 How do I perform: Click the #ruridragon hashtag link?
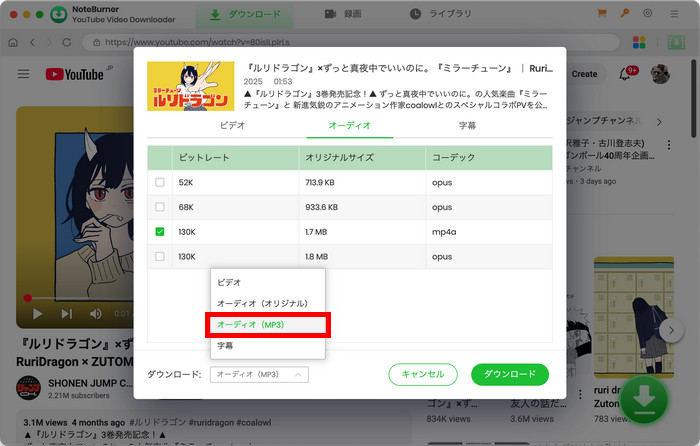pyautogui.click(x=210, y=422)
